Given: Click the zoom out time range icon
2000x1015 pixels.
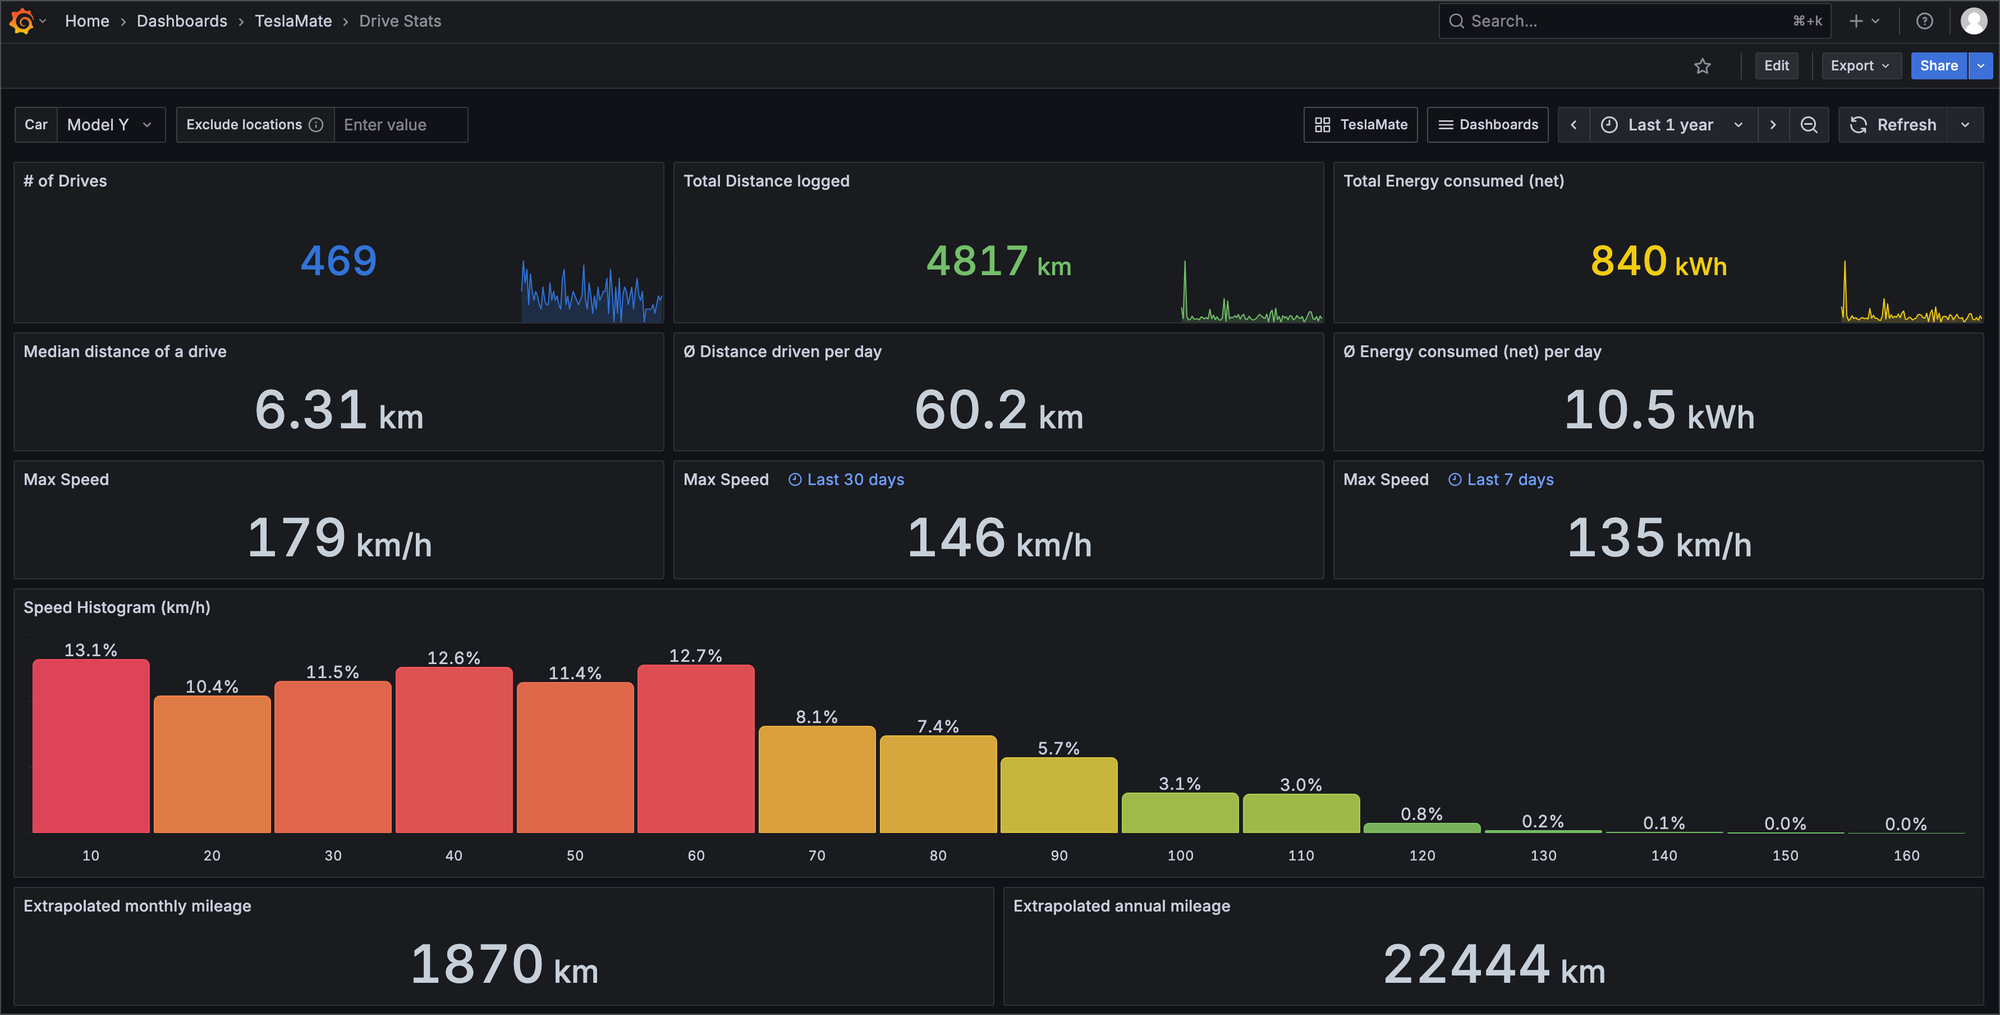Looking at the screenshot, I should 1809,125.
